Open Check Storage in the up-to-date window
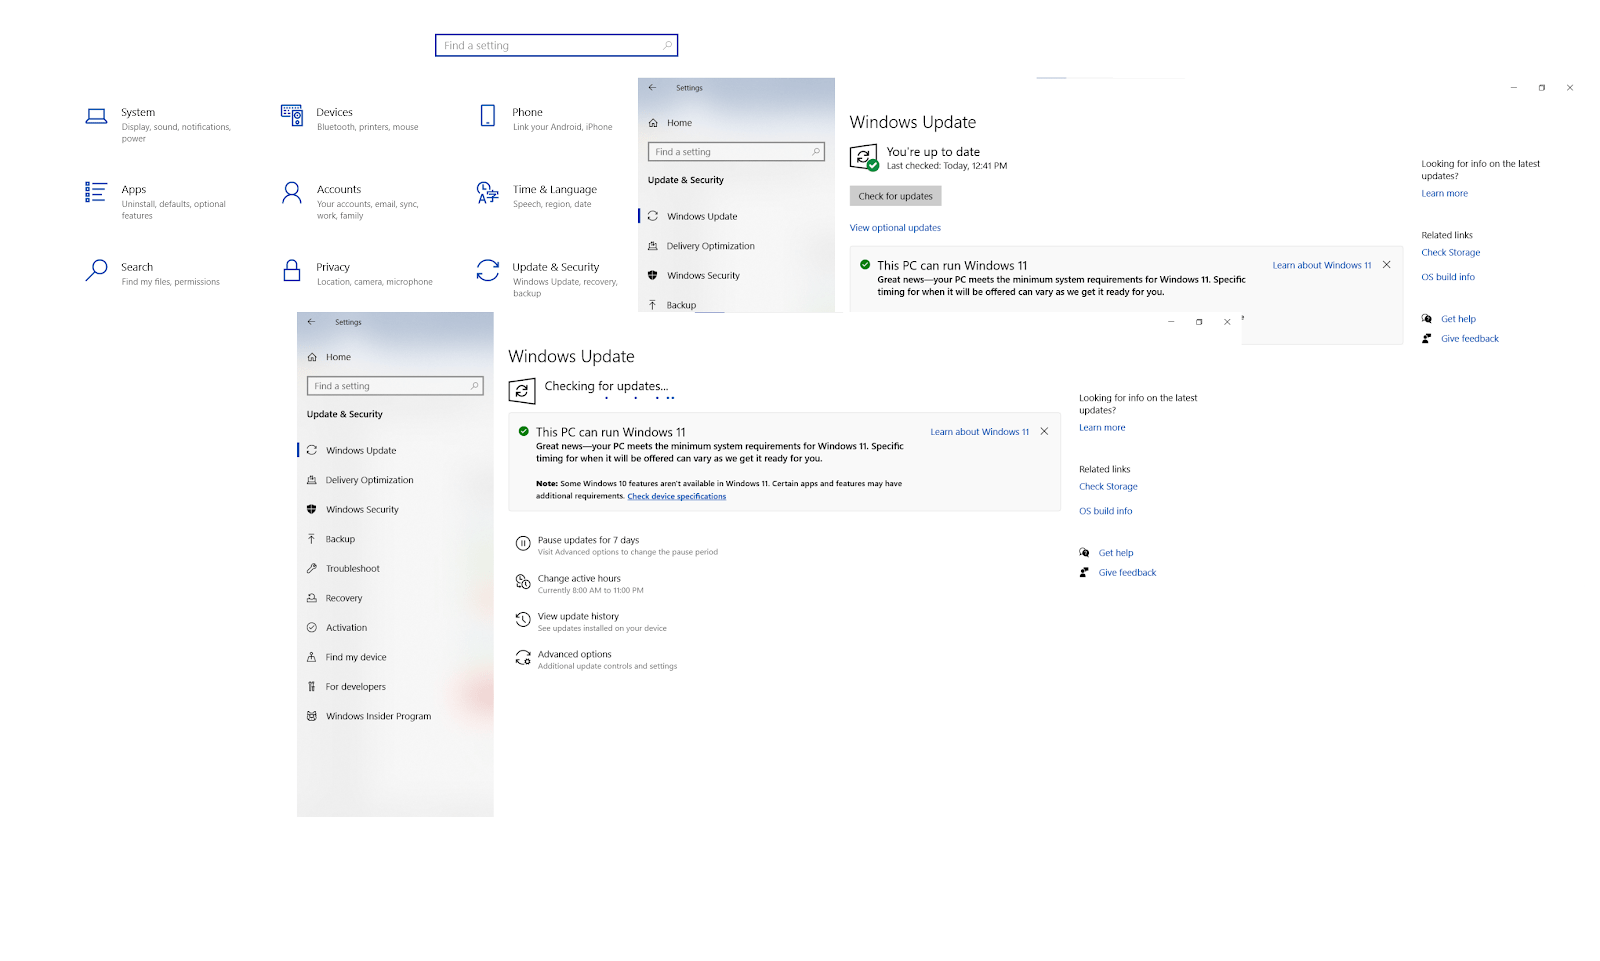1600x961 pixels. [x=1451, y=253]
